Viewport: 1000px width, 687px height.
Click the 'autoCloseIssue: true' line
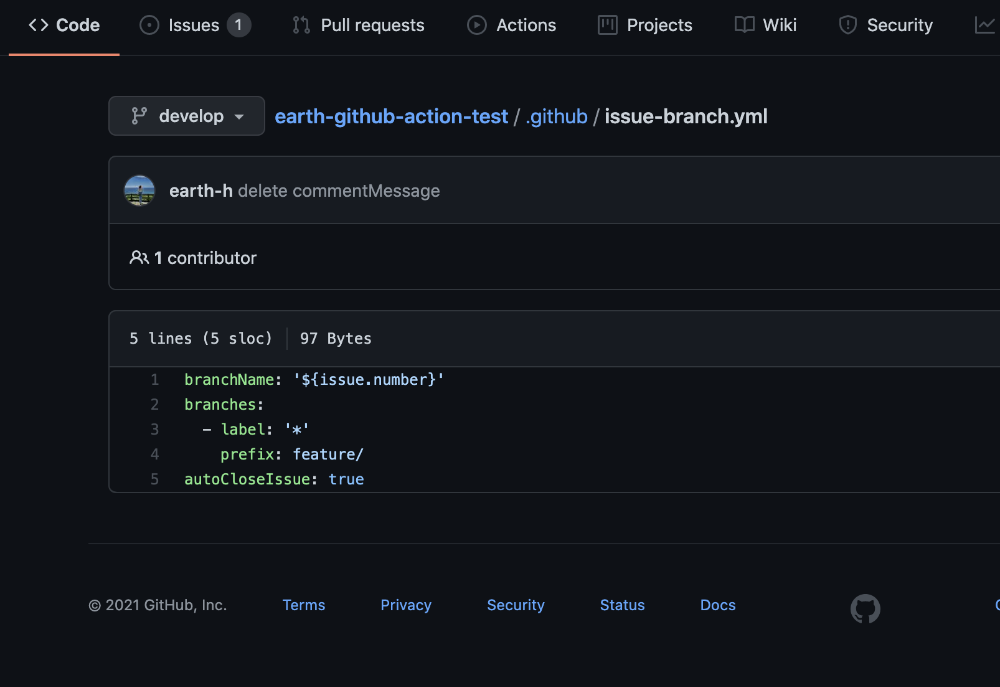click(274, 479)
